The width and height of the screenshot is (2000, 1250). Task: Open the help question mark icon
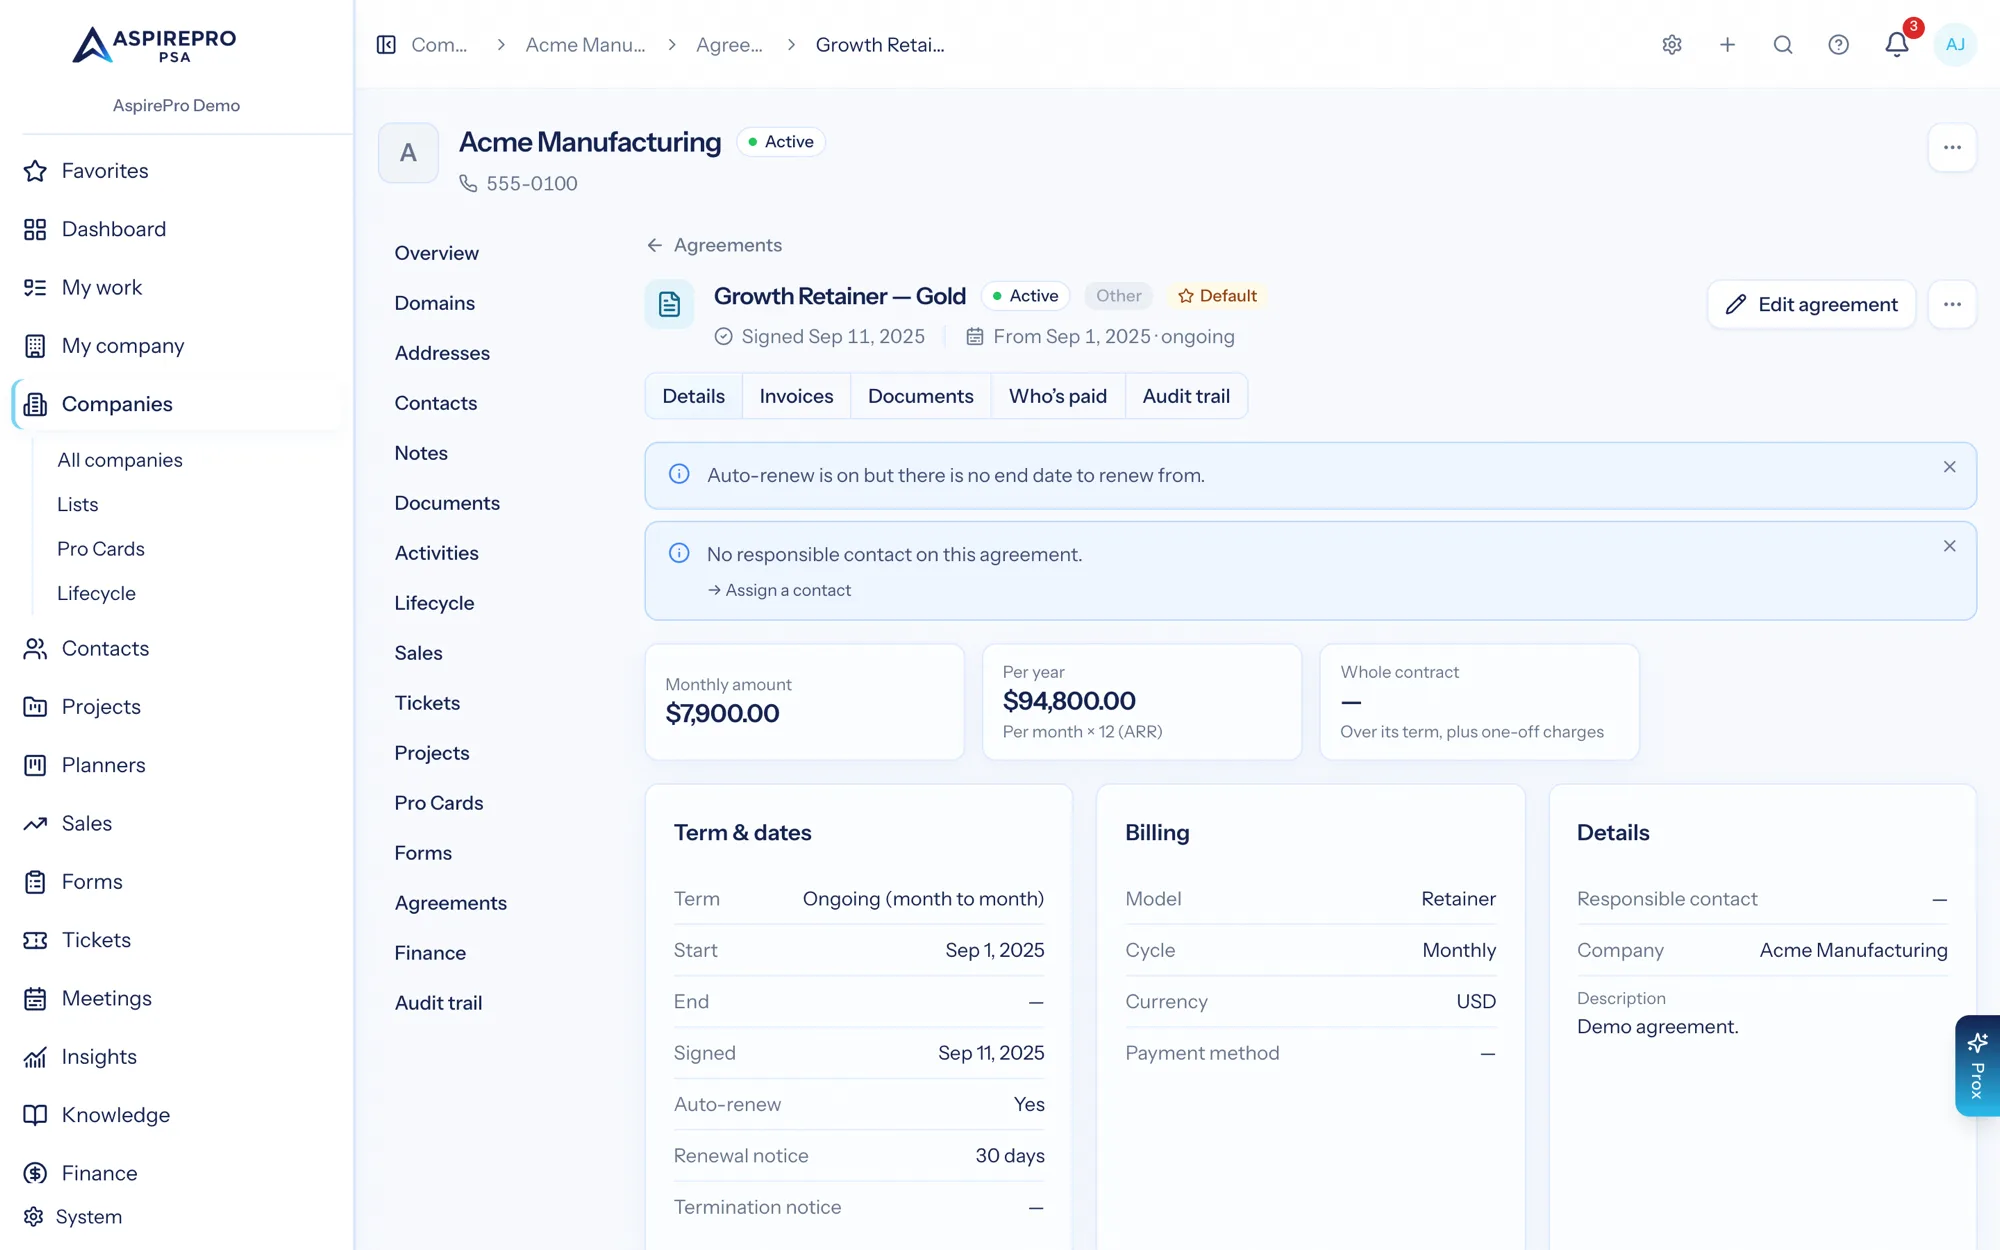[x=1838, y=45]
